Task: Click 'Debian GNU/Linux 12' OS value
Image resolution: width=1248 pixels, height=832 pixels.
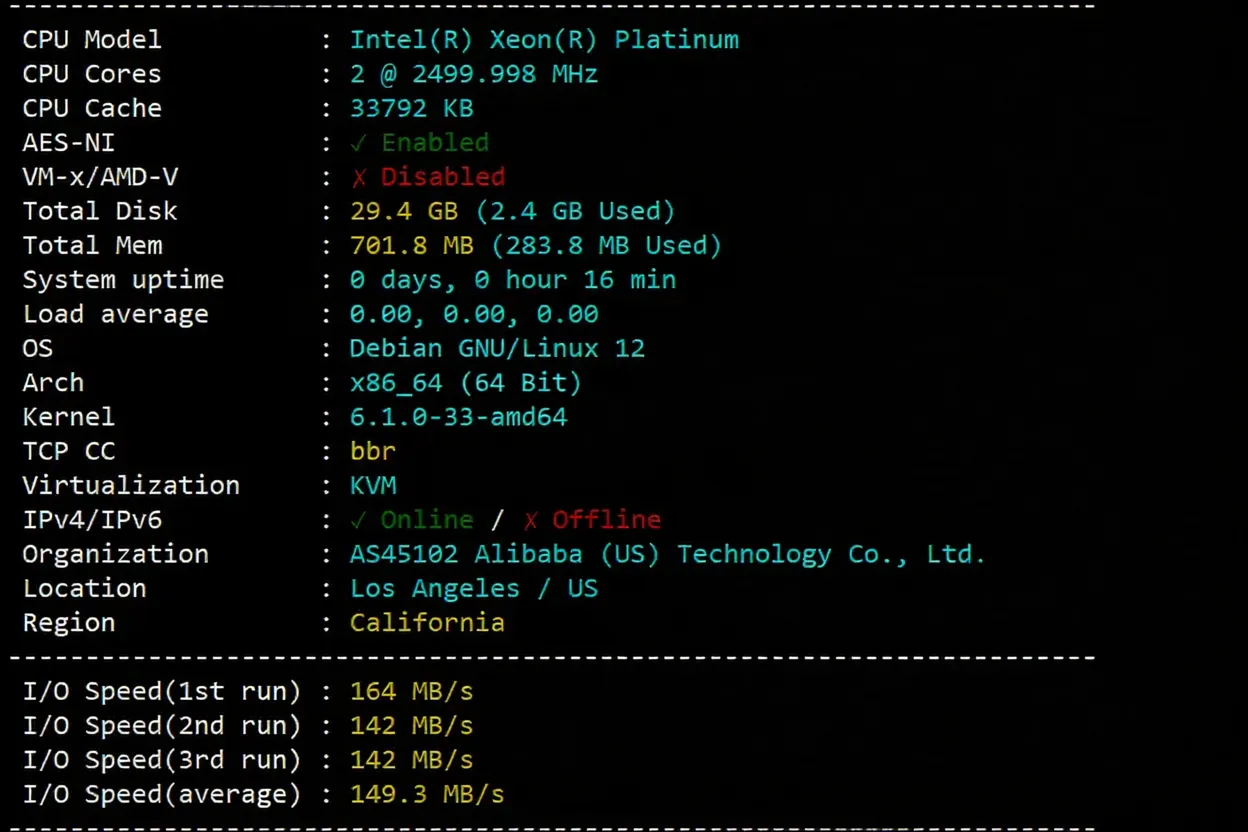Action: click(497, 348)
